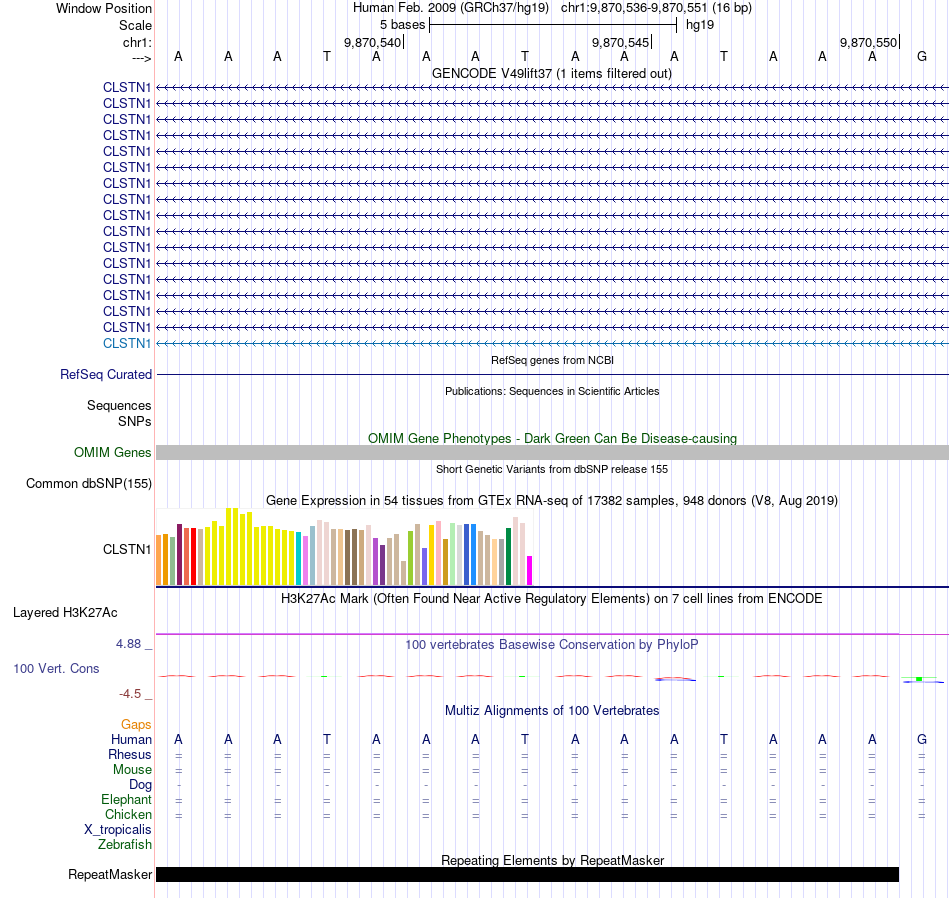Click the black RepeatMasker element bar
950x898 pixels.
527,874
